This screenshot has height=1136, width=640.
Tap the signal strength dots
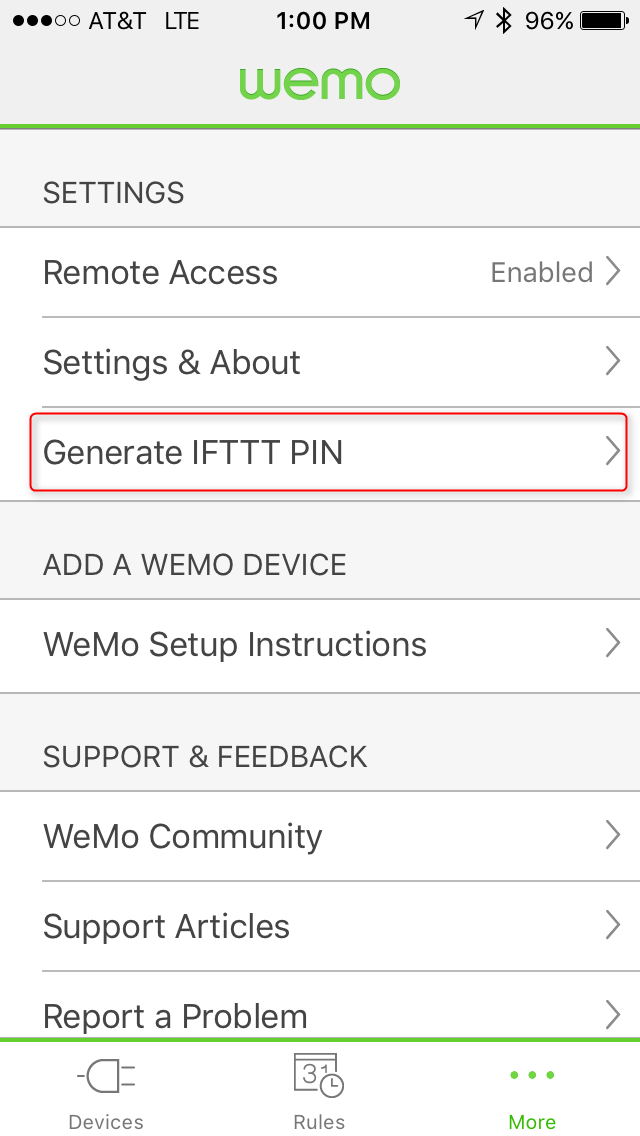pos(46,21)
